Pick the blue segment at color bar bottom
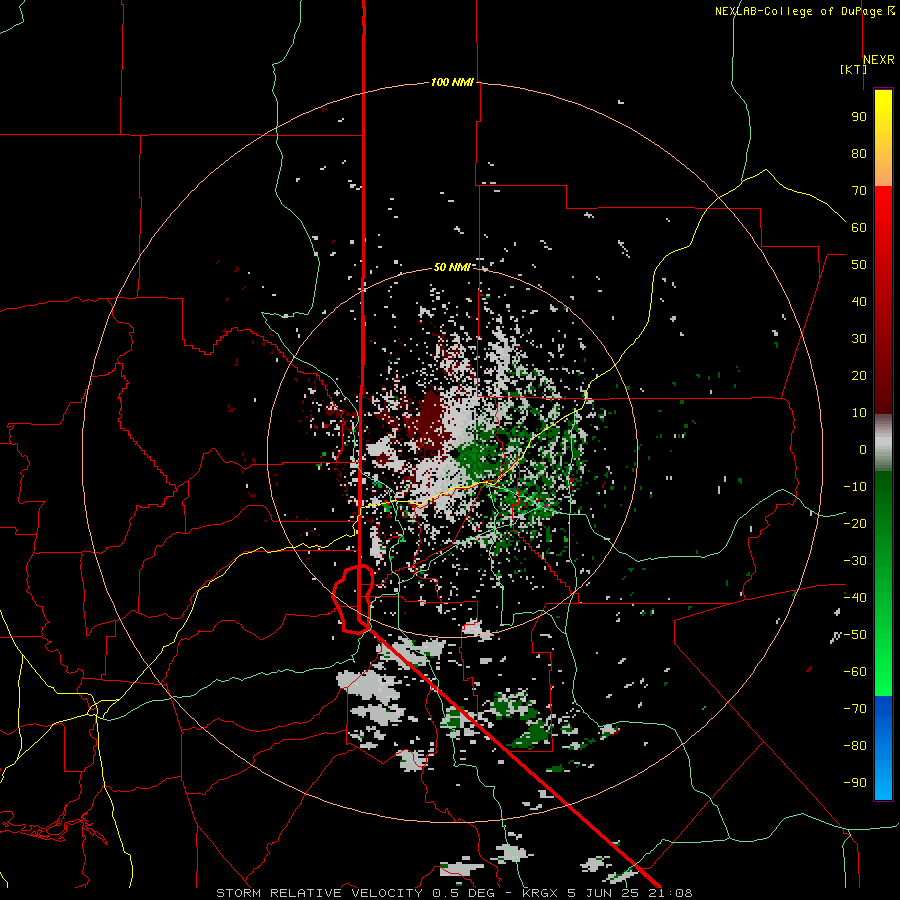This screenshot has width=900, height=900. (x=883, y=748)
